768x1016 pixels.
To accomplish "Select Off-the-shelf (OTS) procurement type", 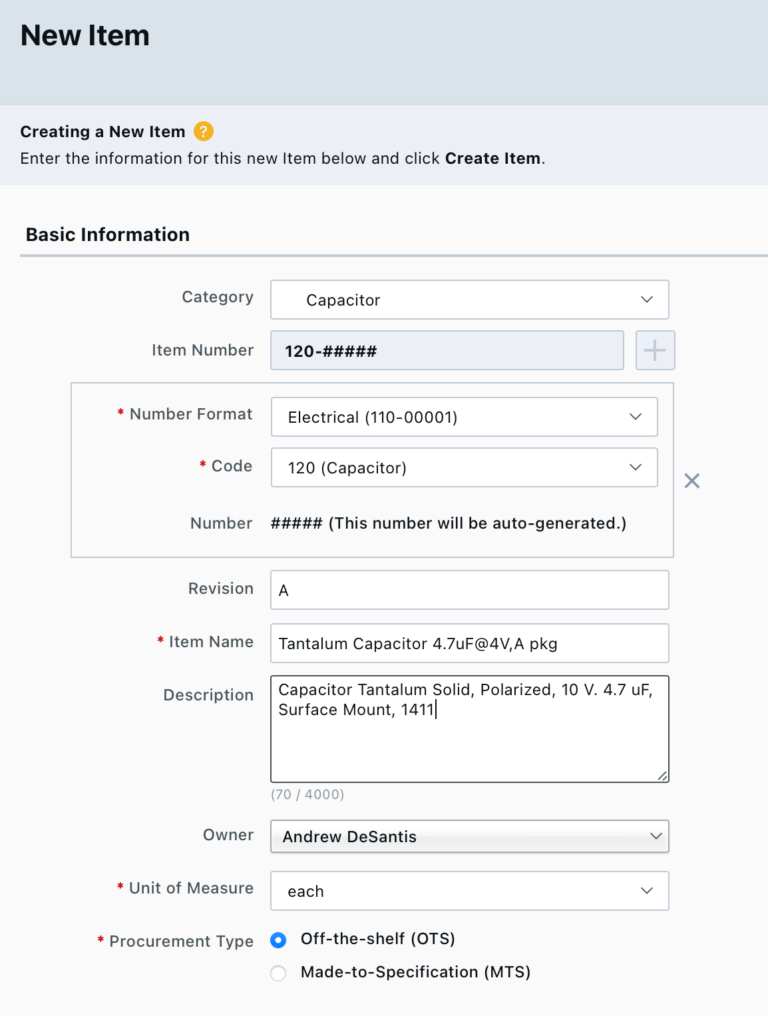I will pyautogui.click(x=279, y=940).
